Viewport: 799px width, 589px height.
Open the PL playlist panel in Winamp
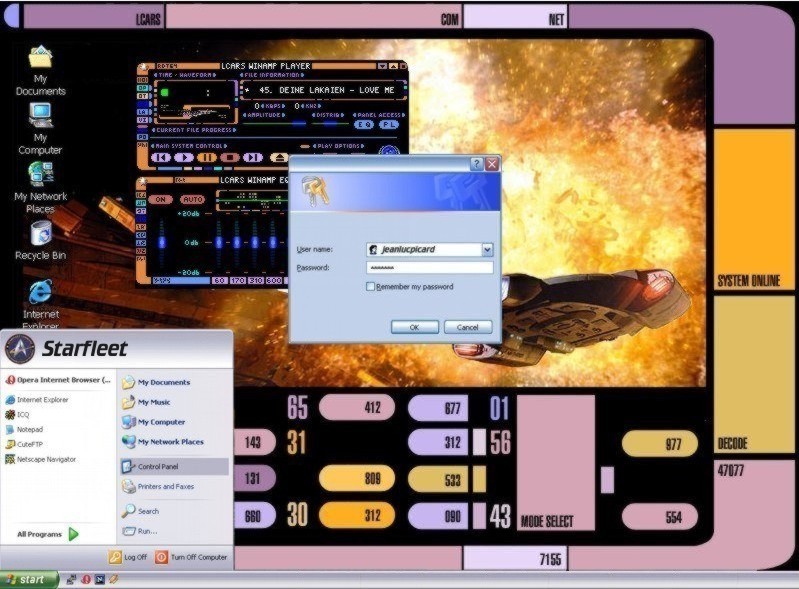389,125
